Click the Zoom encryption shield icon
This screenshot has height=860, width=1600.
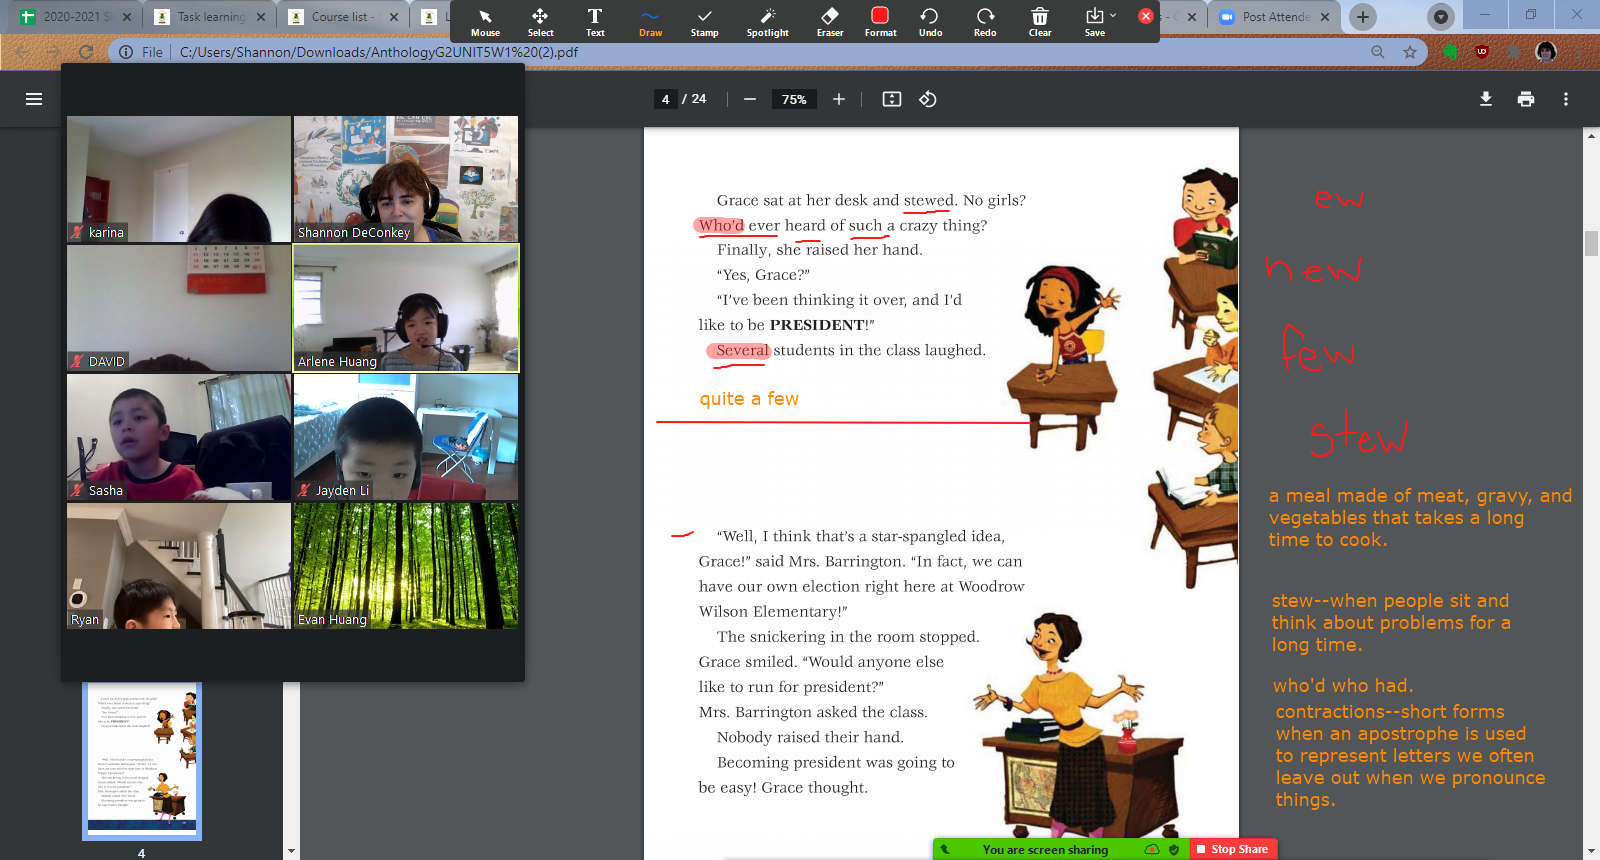click(x=1174, y=849)
